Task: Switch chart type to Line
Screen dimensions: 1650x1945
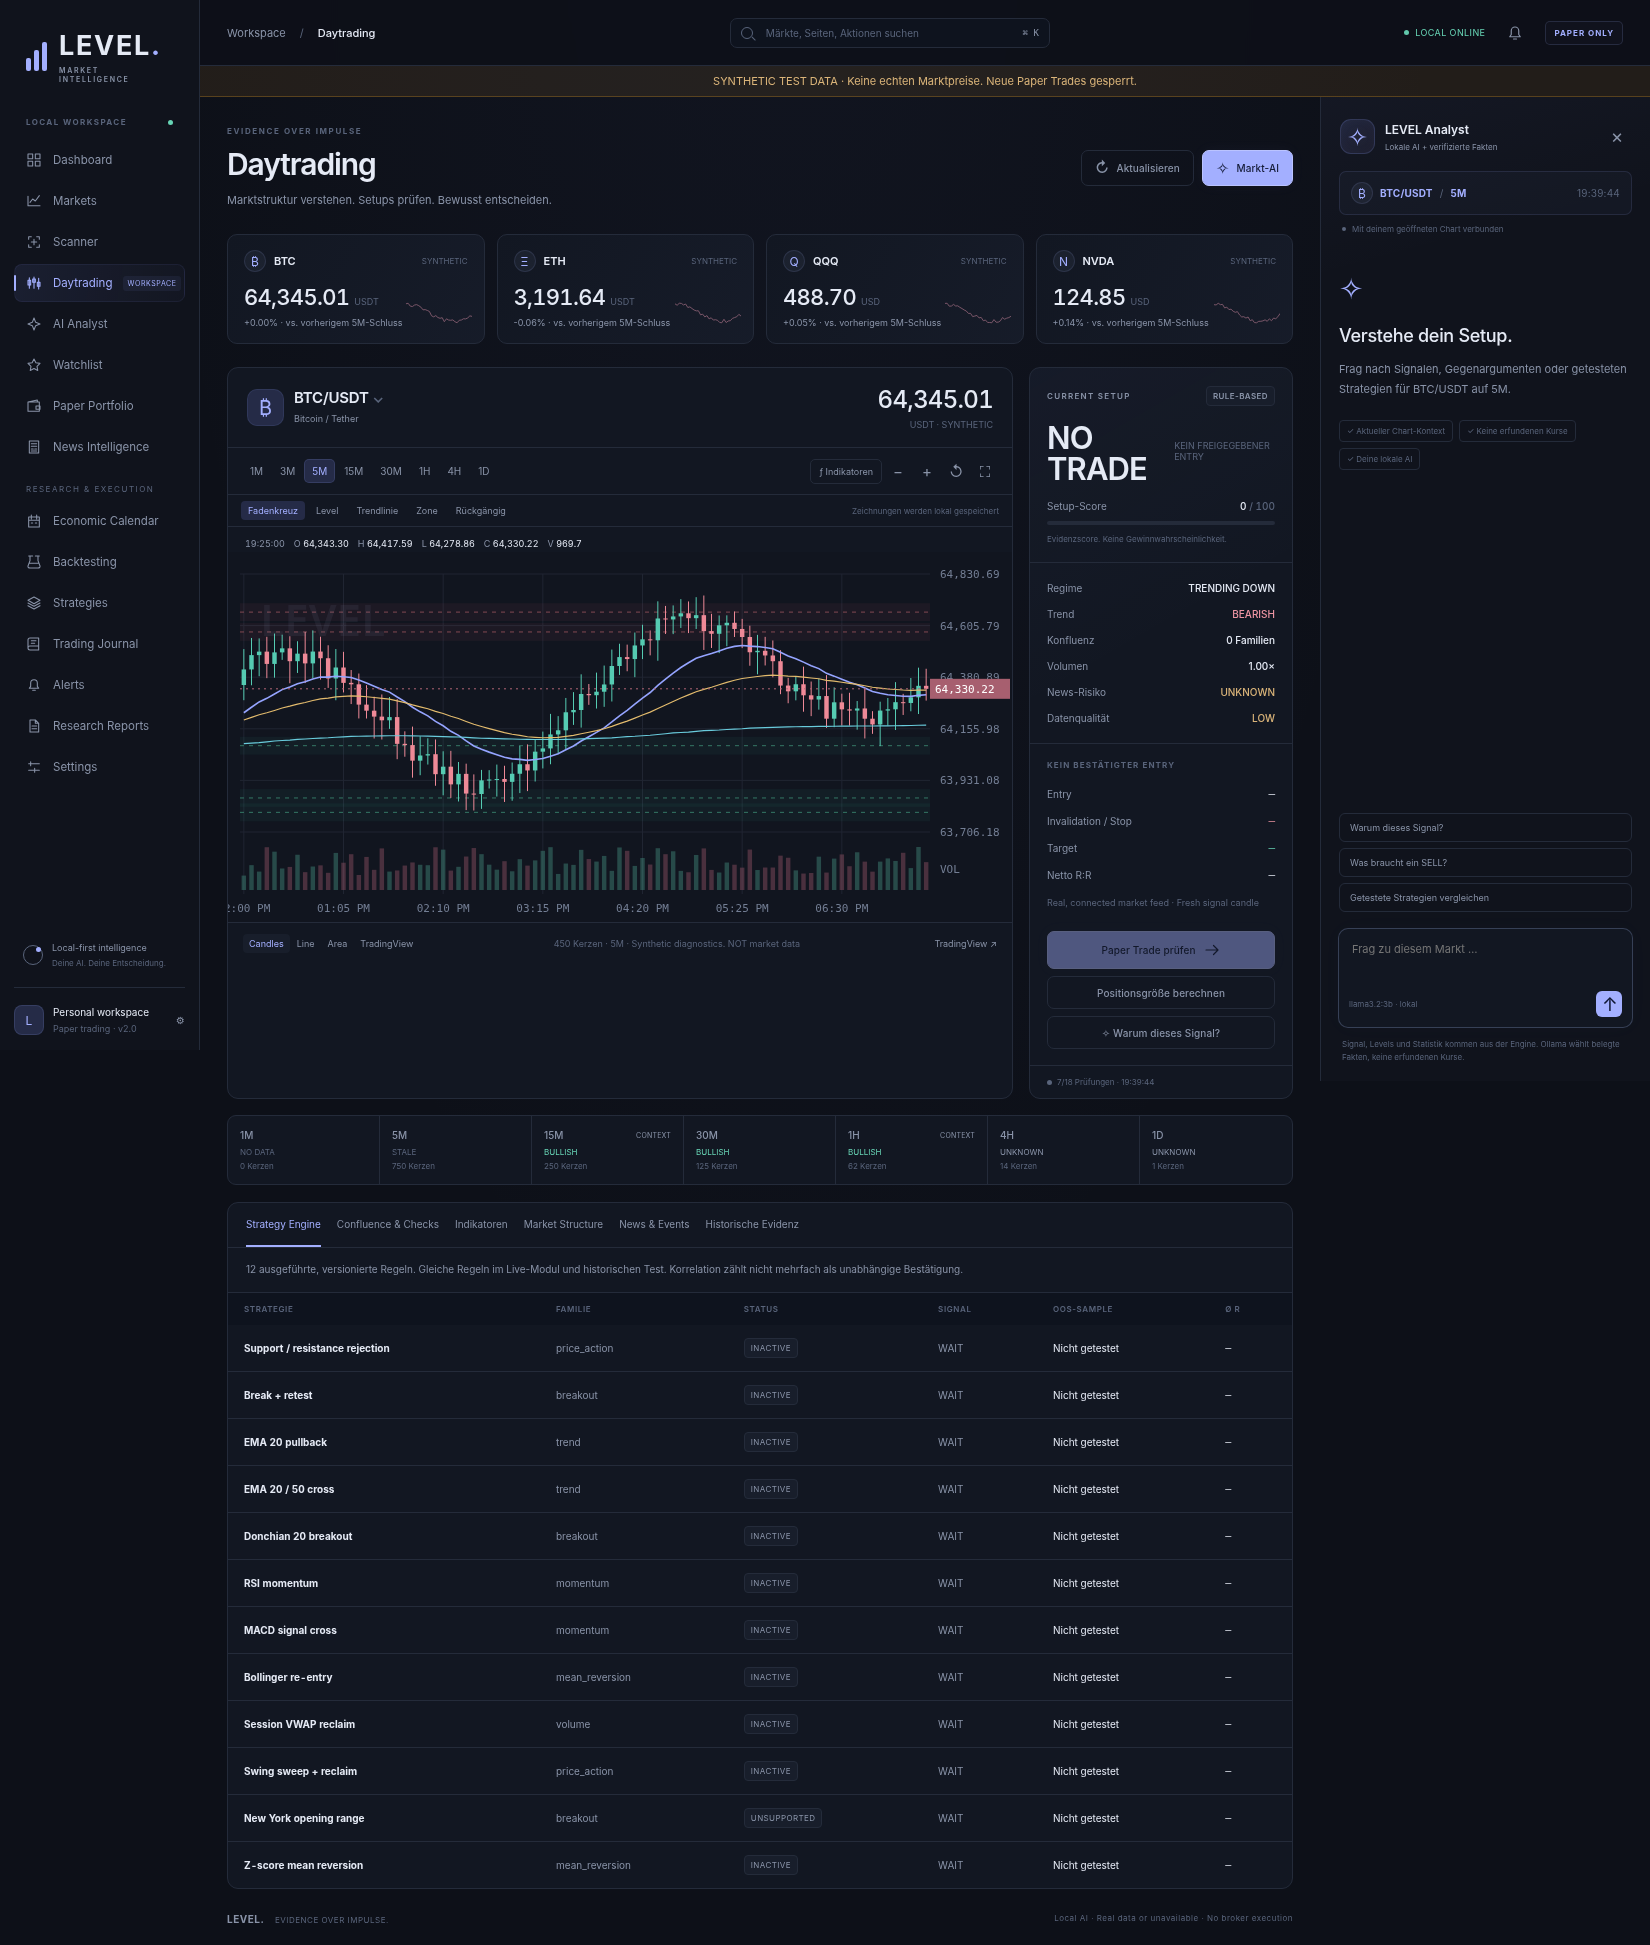Action: pos(306,944)
